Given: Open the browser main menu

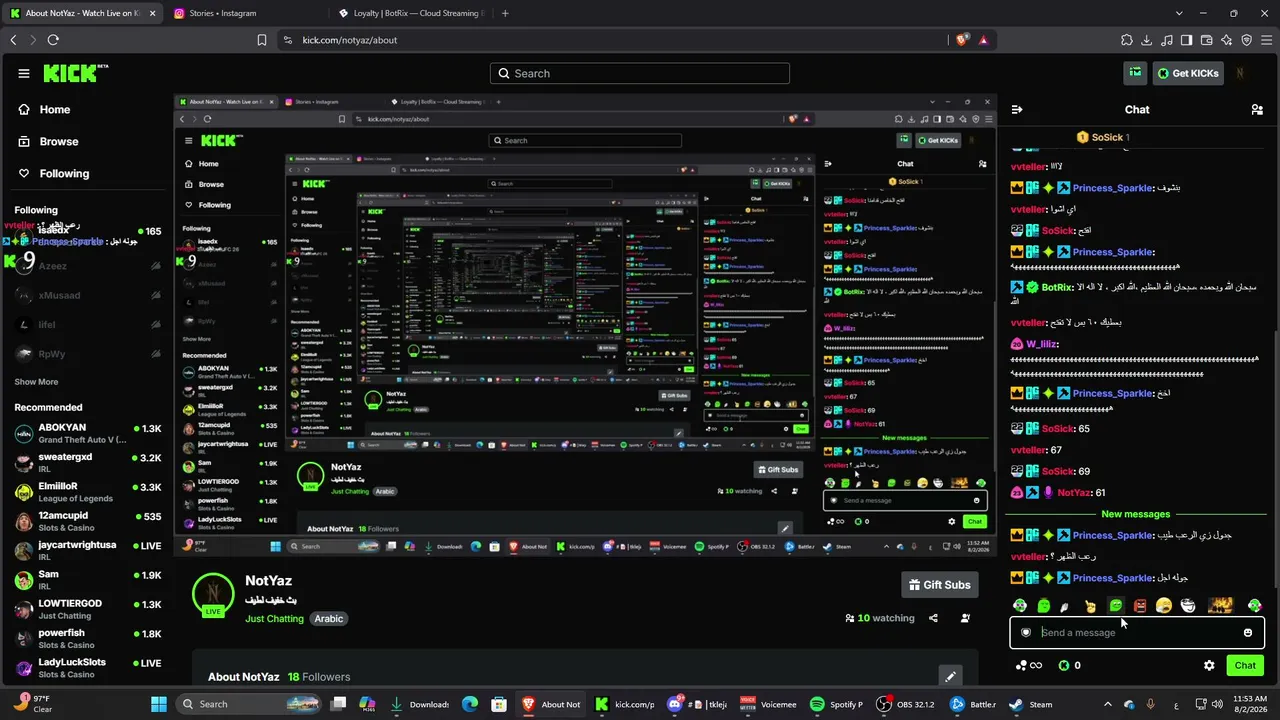Looking at the screenshot, I should [1267, 40].
